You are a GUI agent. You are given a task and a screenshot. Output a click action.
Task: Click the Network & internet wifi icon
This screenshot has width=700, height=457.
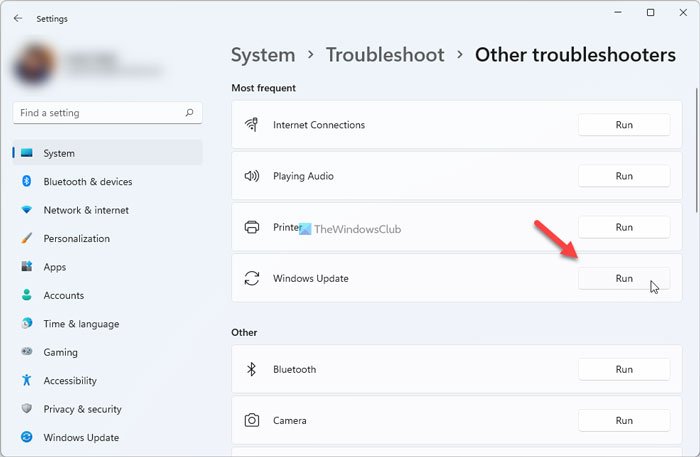(x=26, y=210)
